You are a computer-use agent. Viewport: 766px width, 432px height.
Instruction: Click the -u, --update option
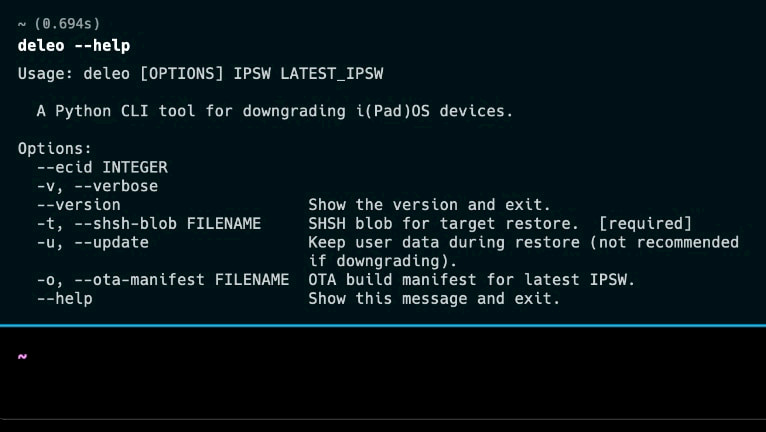point(93,242)
